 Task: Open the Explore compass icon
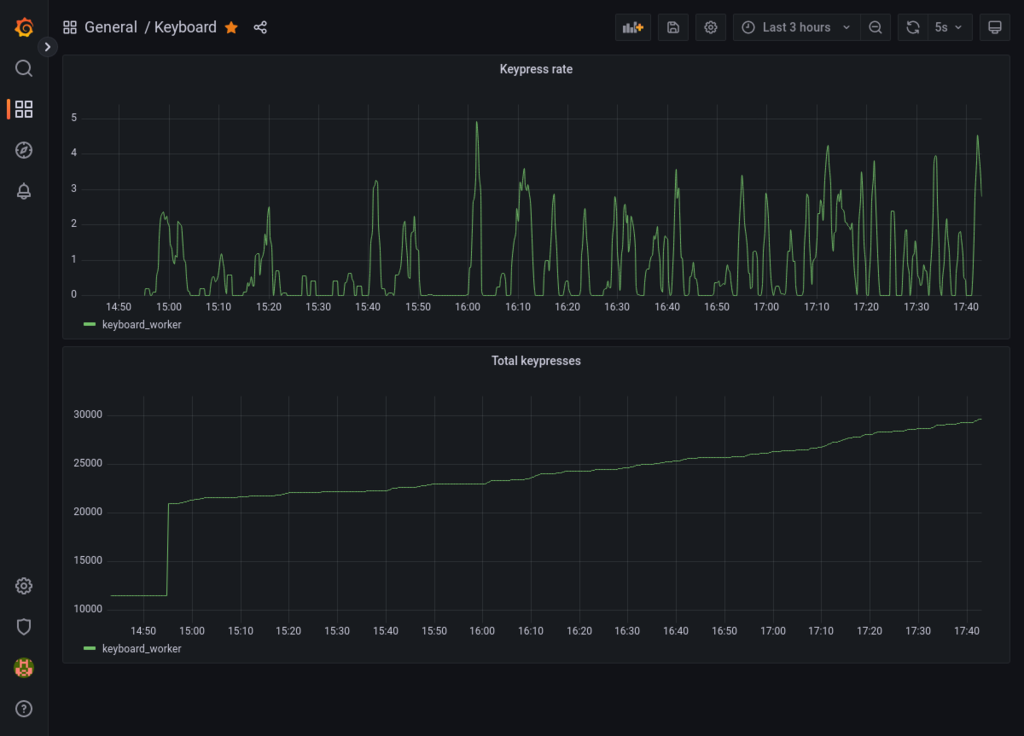point(24,150)
